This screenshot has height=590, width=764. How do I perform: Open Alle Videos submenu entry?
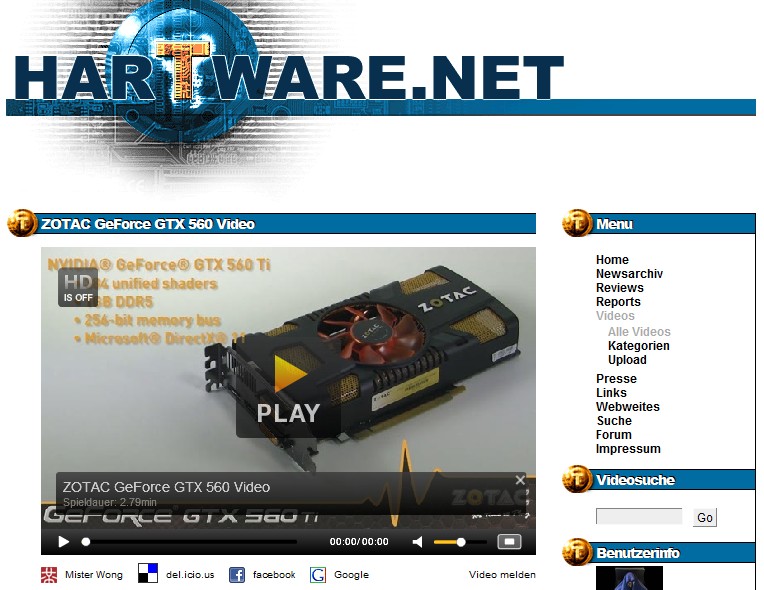[639, 332]
